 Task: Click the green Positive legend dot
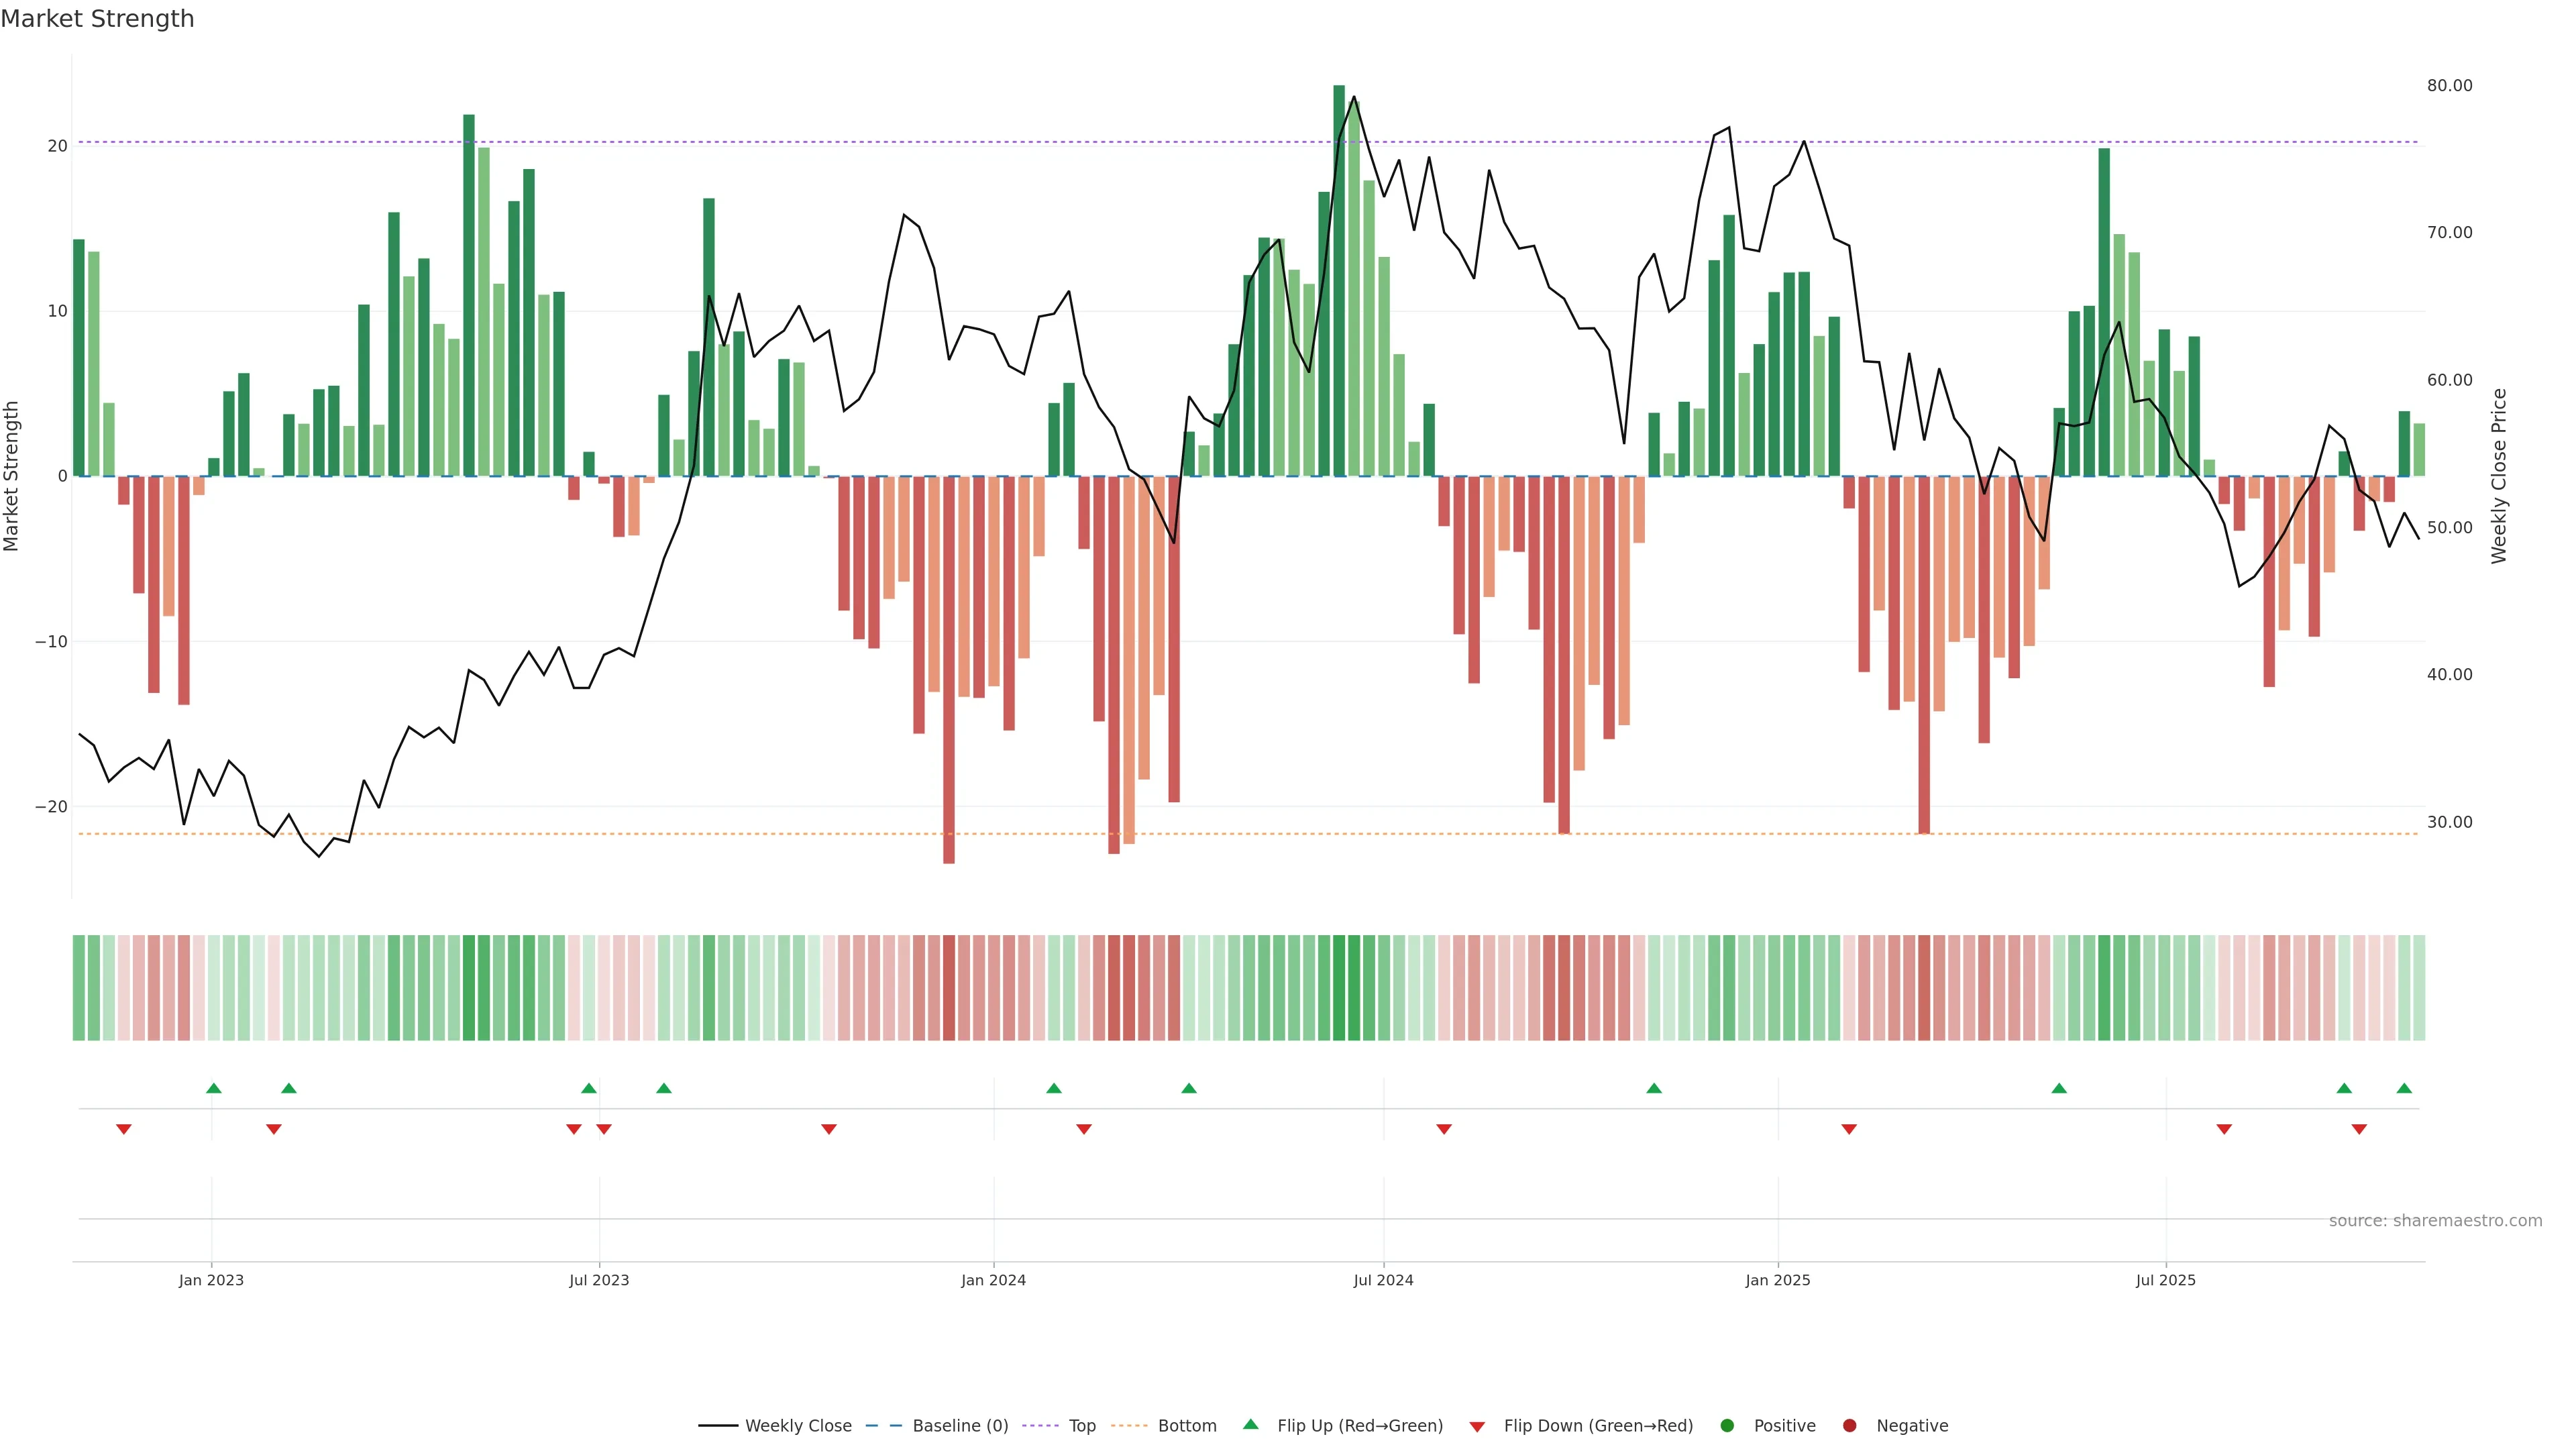pos(1727,1425)
